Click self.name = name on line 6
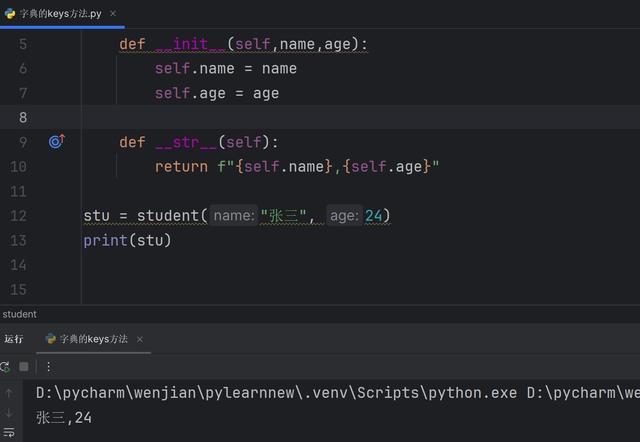 click(x=226, y=69)
